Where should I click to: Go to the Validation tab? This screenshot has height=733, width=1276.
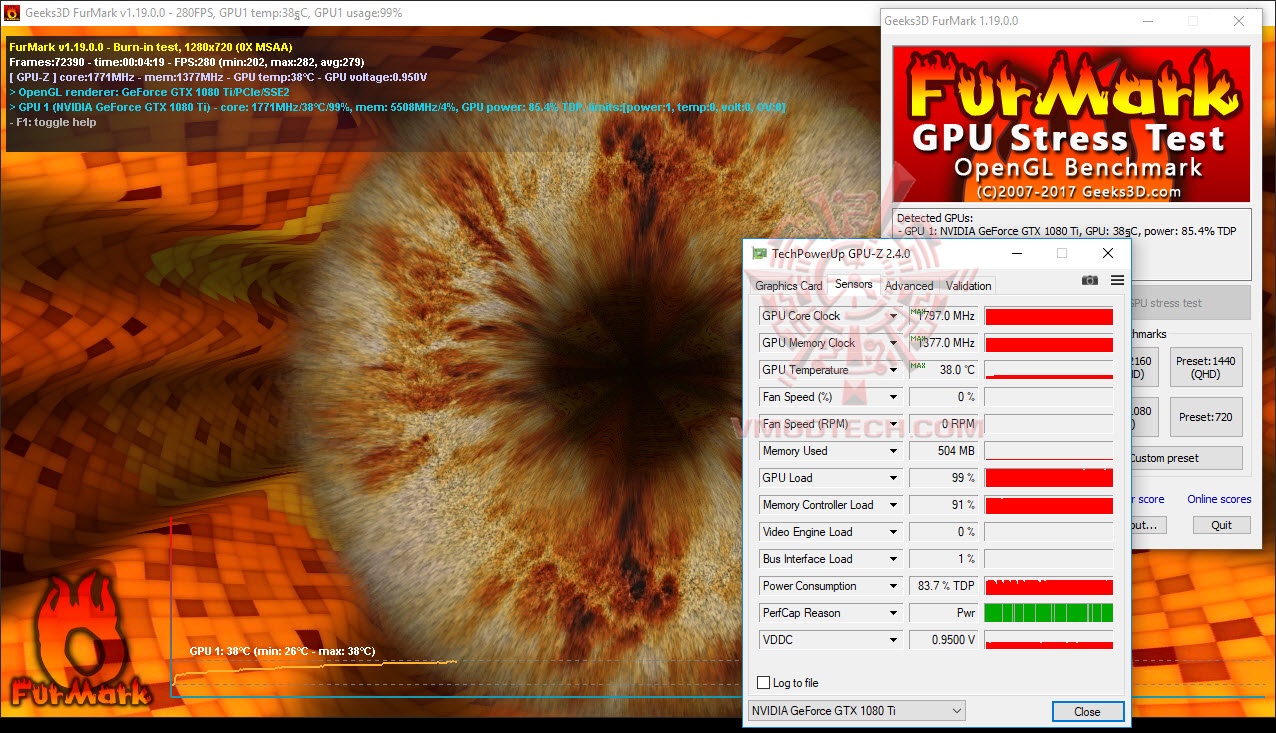tap(968, 286)
